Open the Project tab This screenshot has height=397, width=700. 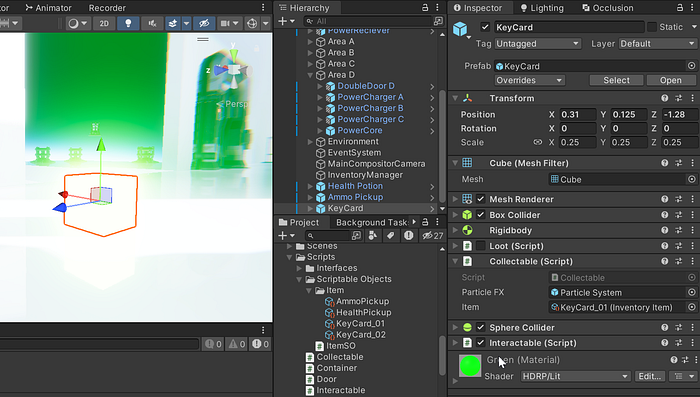click(299, 222)
